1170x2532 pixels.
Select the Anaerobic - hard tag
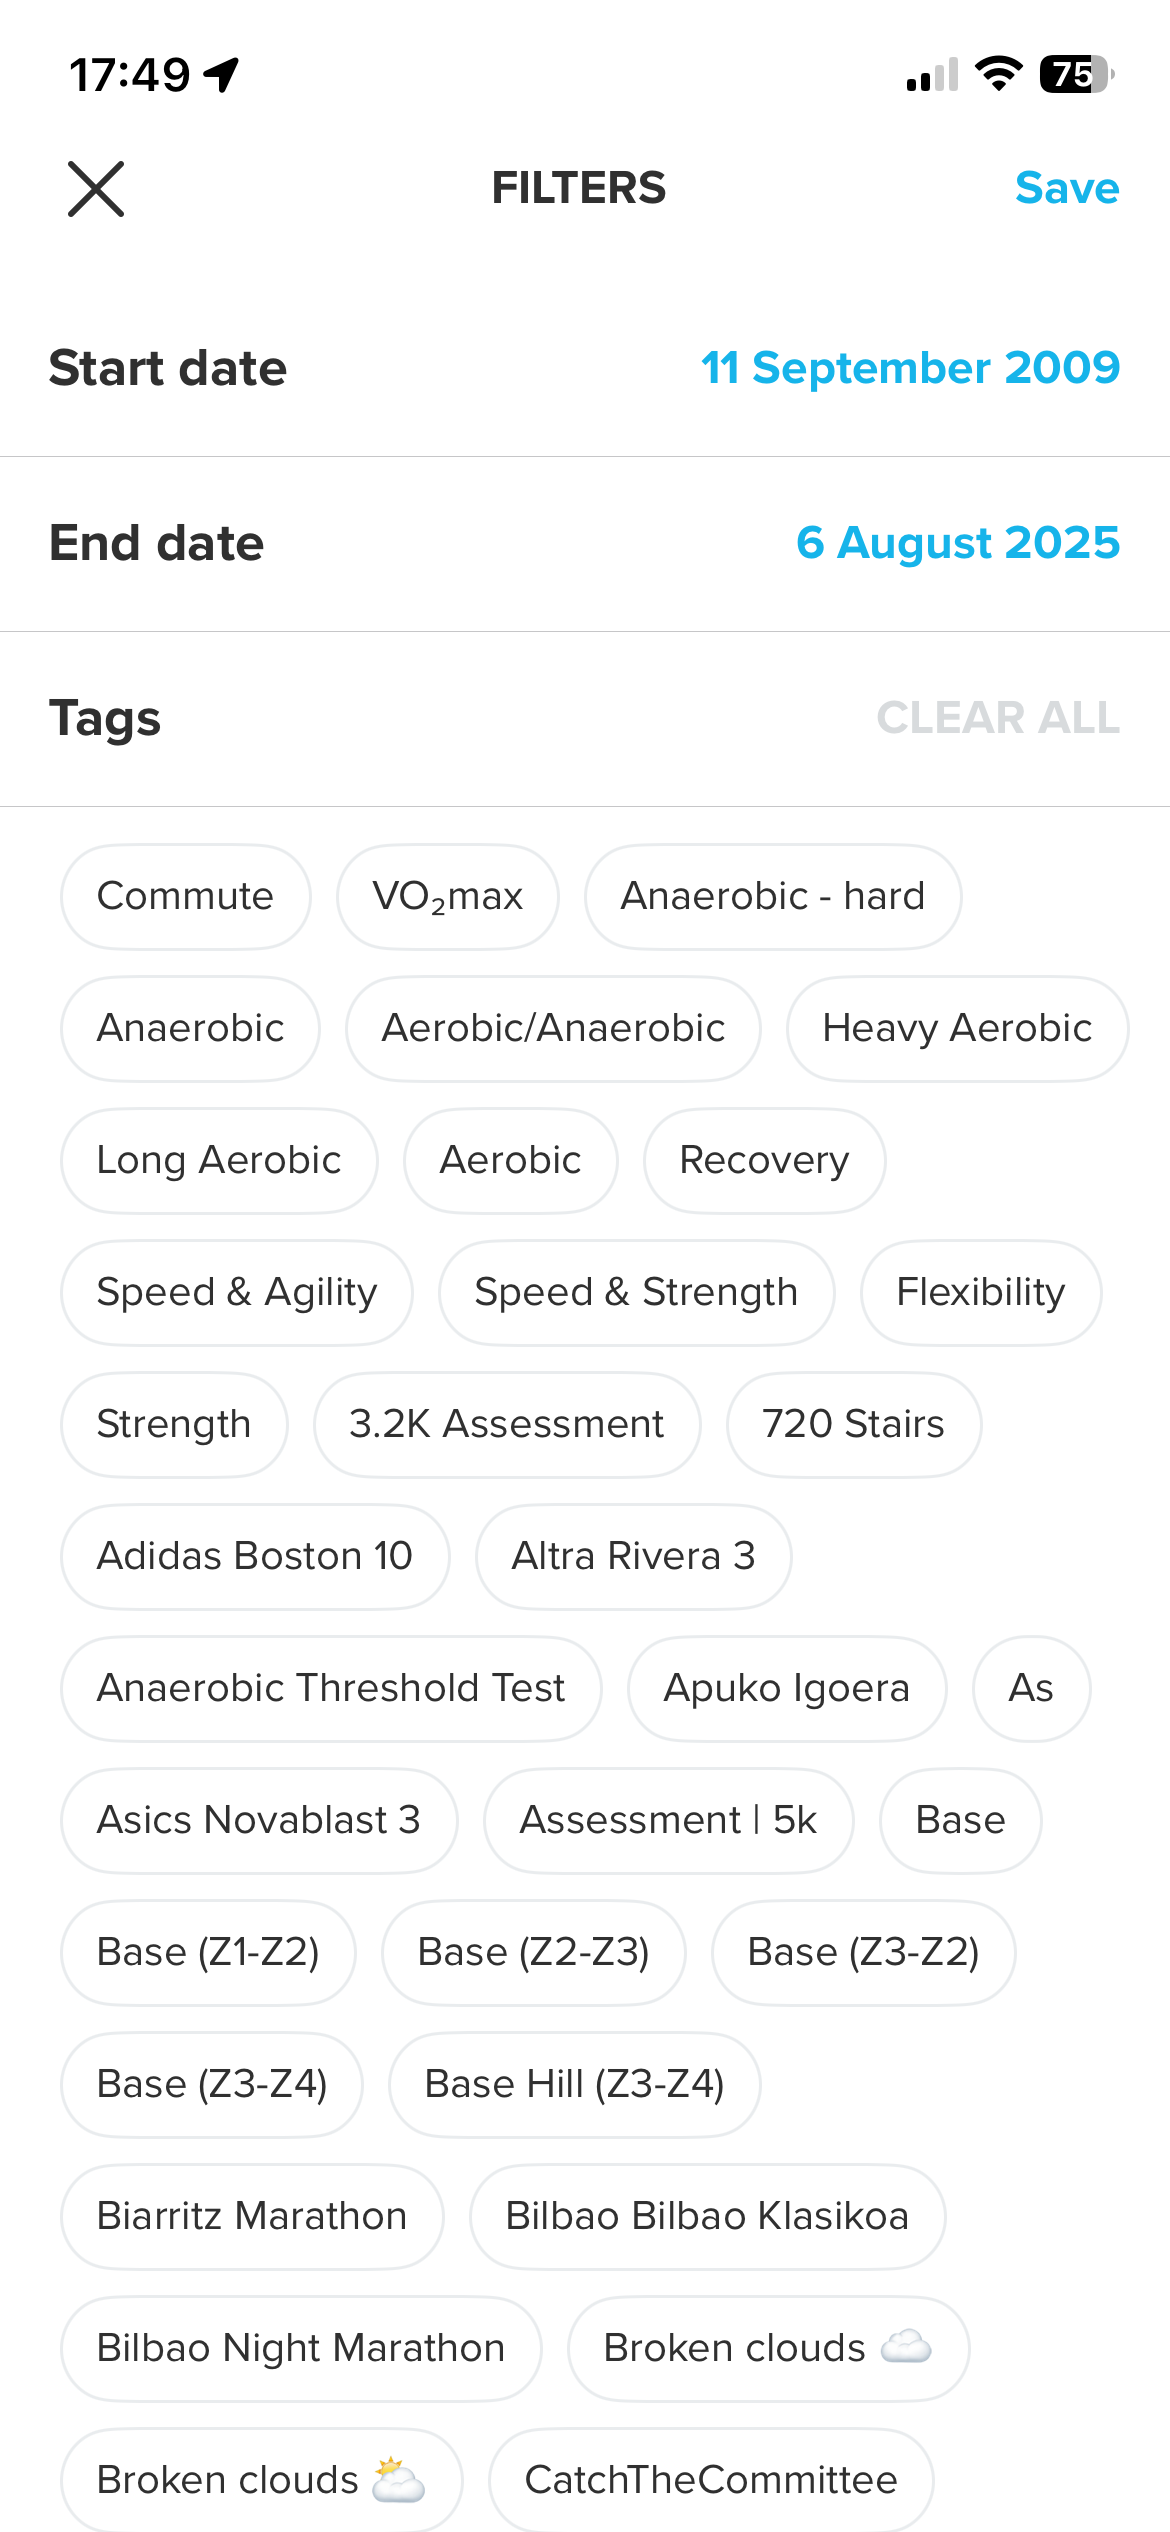click(x=773, y=896)
